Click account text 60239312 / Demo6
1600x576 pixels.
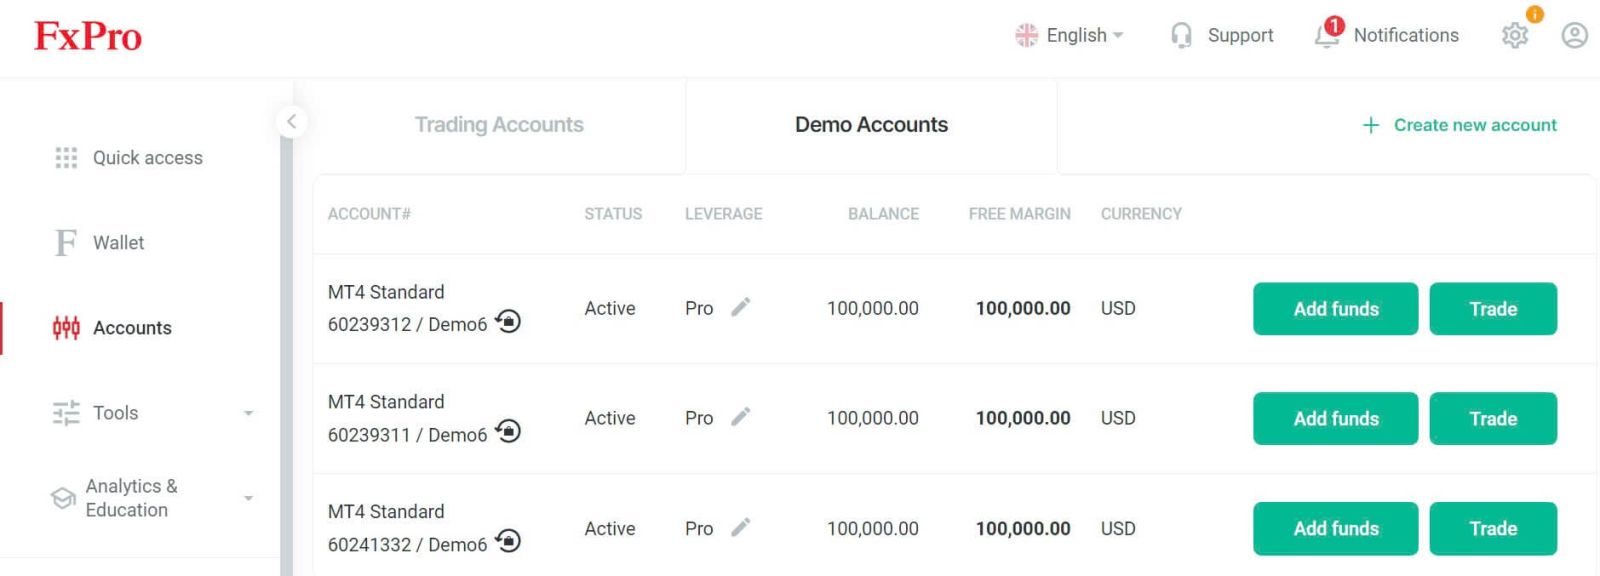(x=407, y=324)
